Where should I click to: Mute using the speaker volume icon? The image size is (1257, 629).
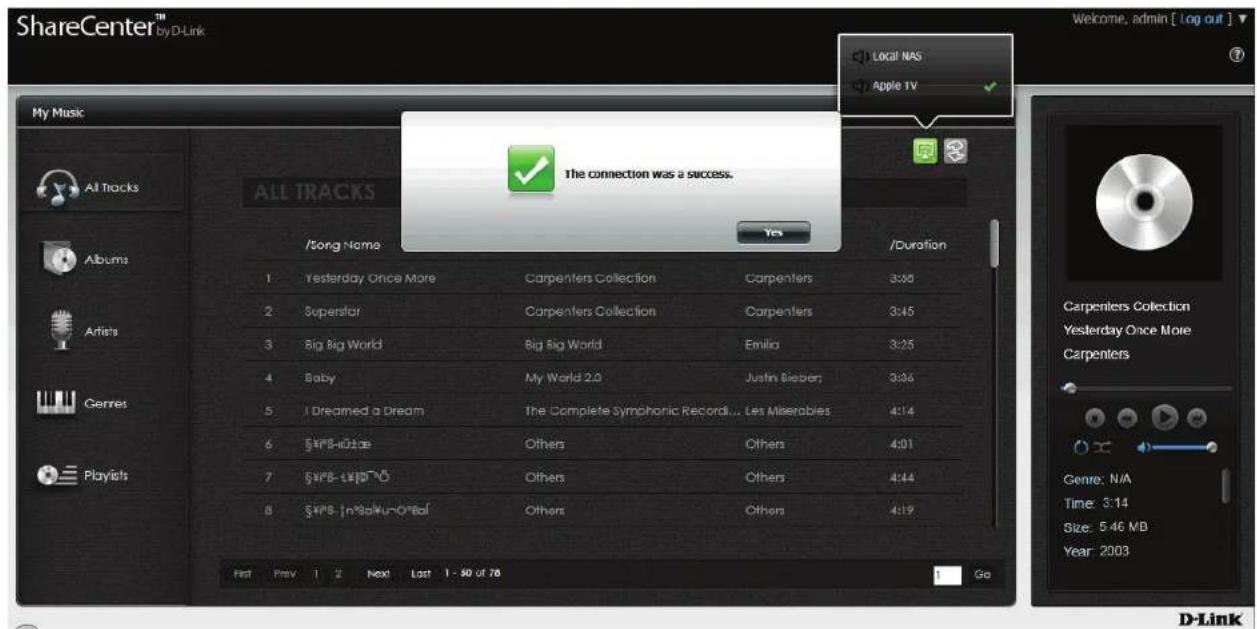[x=1143, y=447]
